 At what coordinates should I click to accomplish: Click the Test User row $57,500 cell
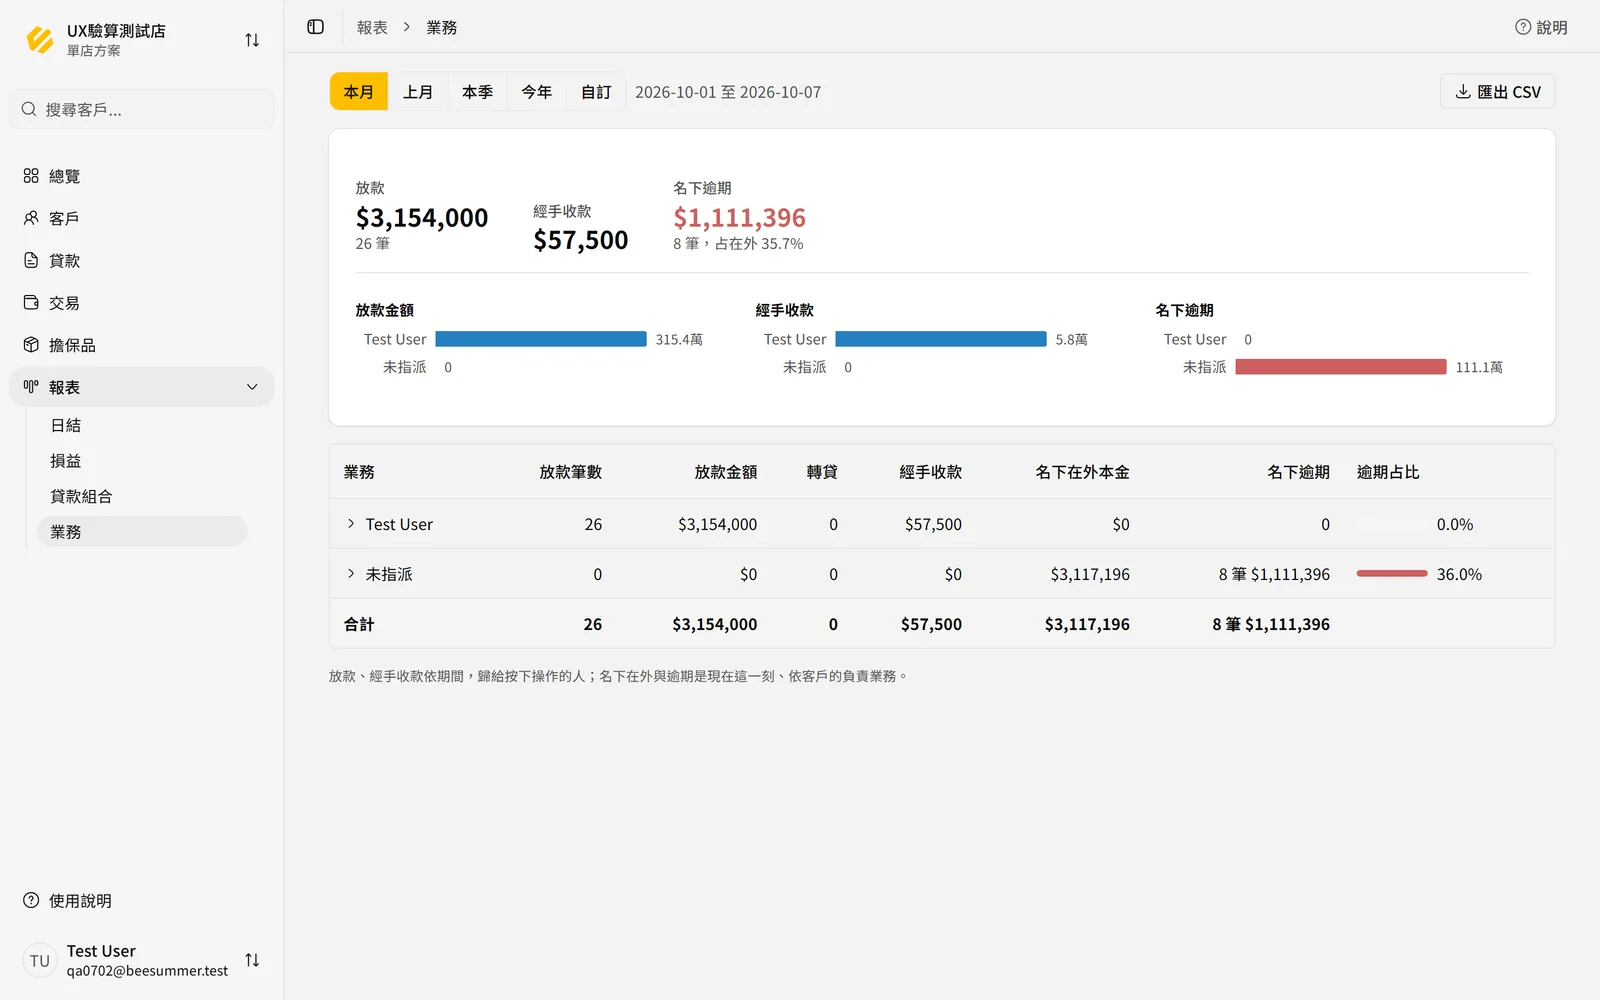click(933, 524)
